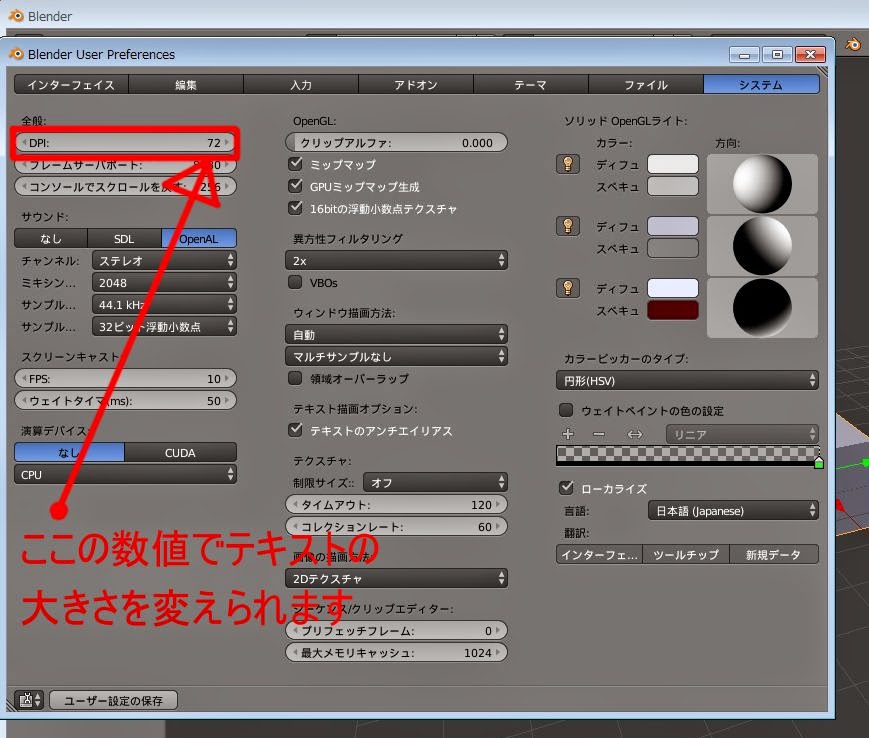
Task: Enable ウェイトペイントの色の設定 checkbox
Action: pyautogui.click(x=566, y=410)
